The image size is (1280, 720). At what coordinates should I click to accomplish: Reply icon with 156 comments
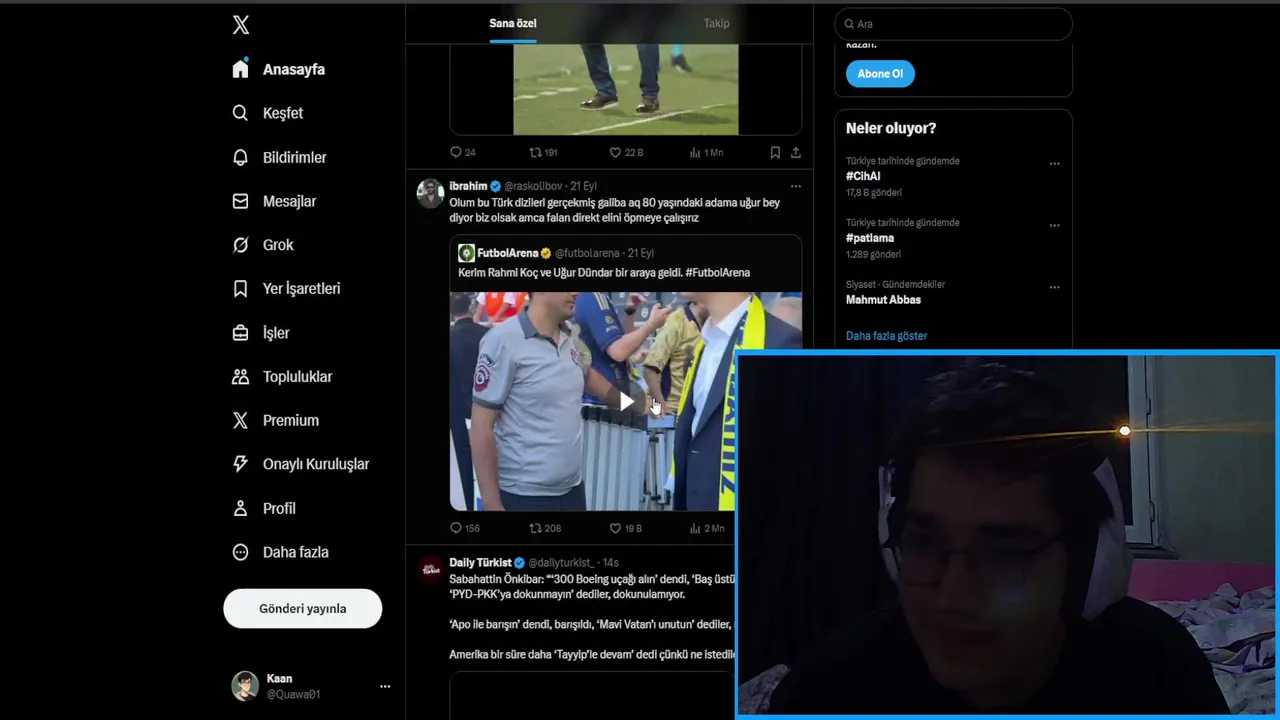pos(456,528)
